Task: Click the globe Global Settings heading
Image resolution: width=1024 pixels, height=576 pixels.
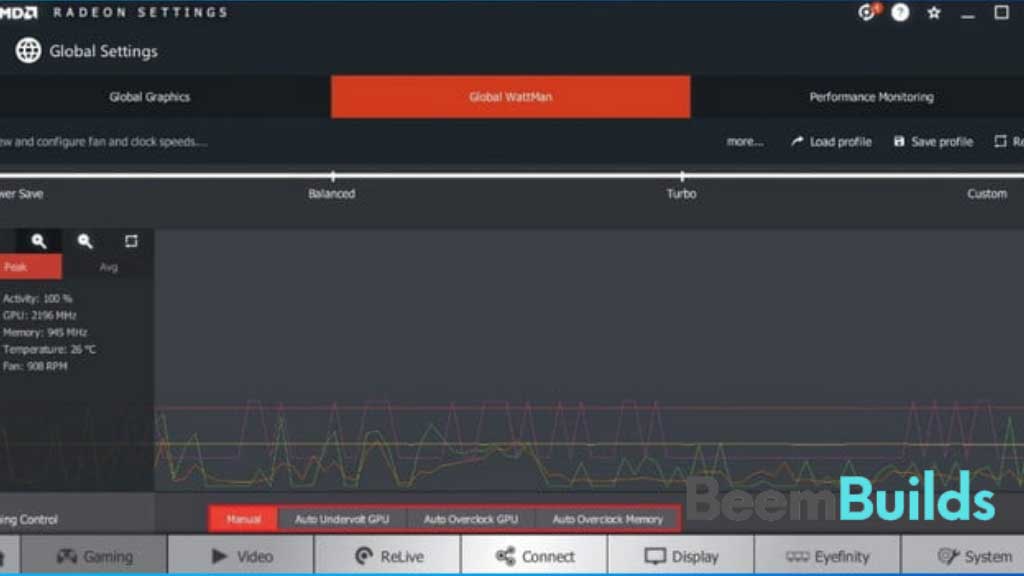Action: [86, 51]
